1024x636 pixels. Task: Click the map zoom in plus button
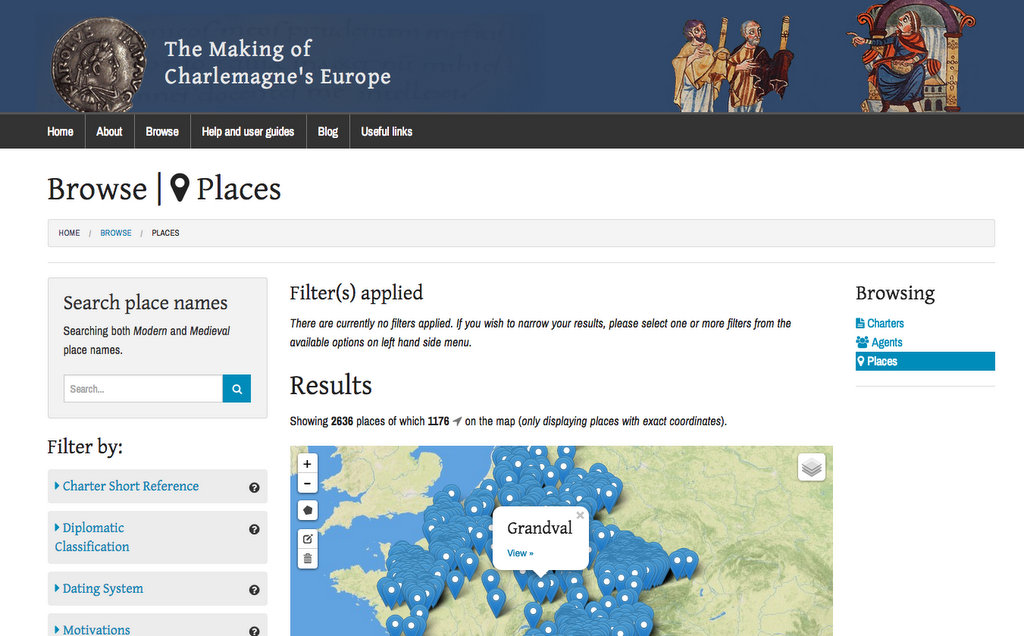308,464
